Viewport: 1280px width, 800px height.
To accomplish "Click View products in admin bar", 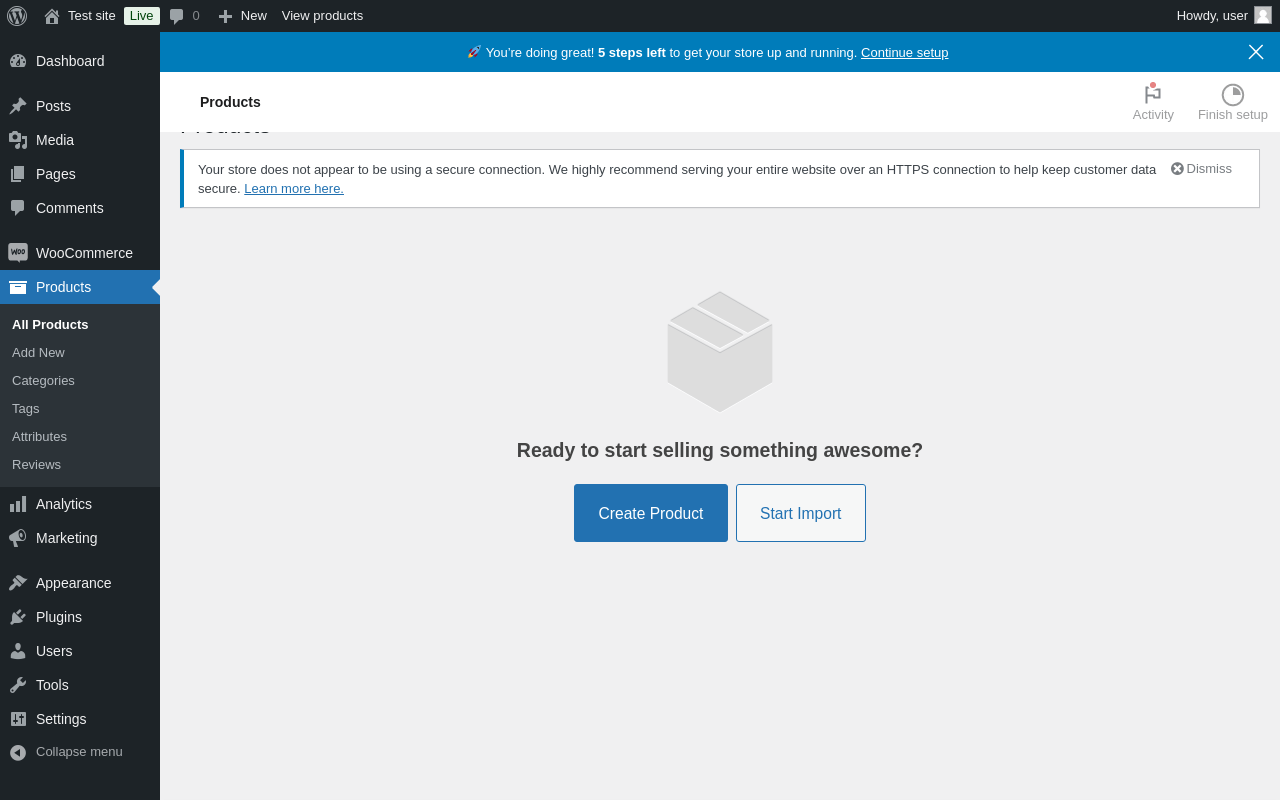I will (x=322, y=16).
